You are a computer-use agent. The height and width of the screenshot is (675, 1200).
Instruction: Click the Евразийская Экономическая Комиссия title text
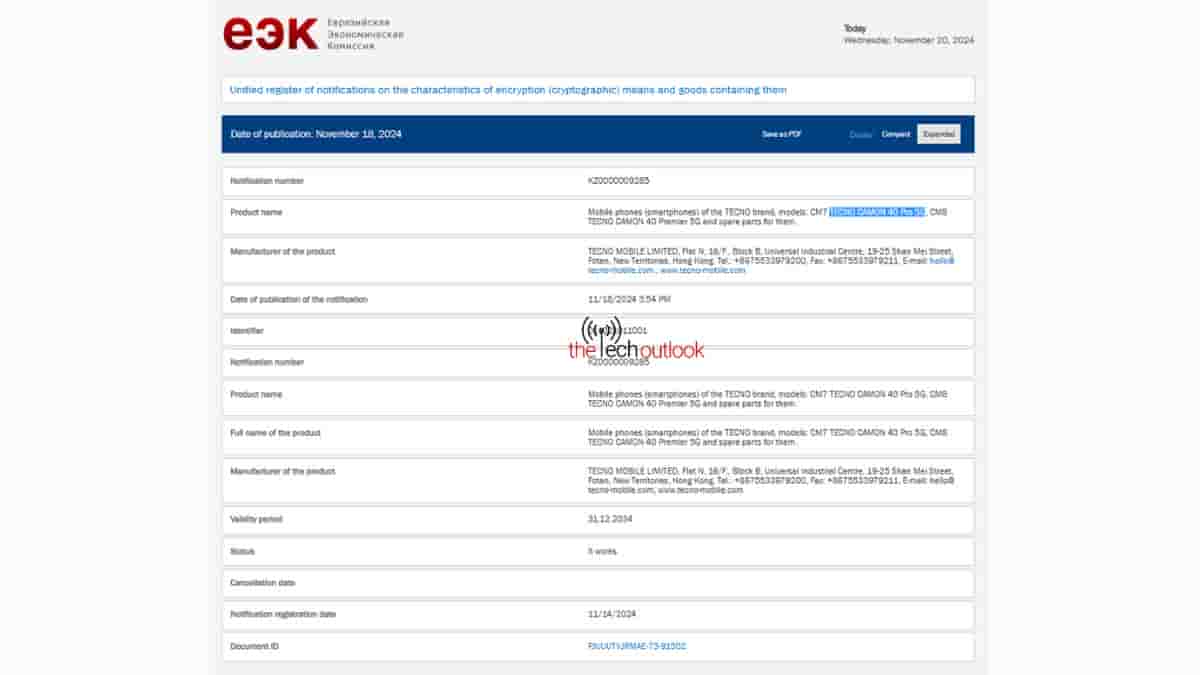[x=365, y=34]
